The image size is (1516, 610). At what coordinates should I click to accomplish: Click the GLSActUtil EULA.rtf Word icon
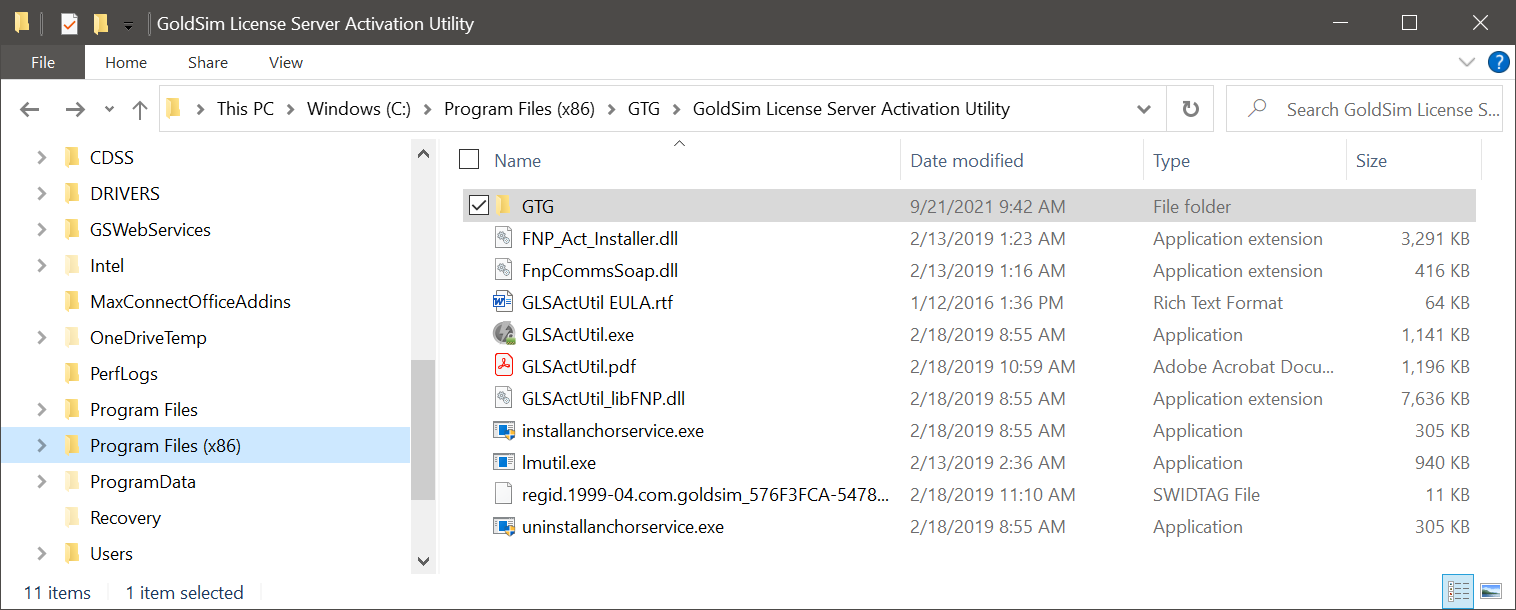504,302
